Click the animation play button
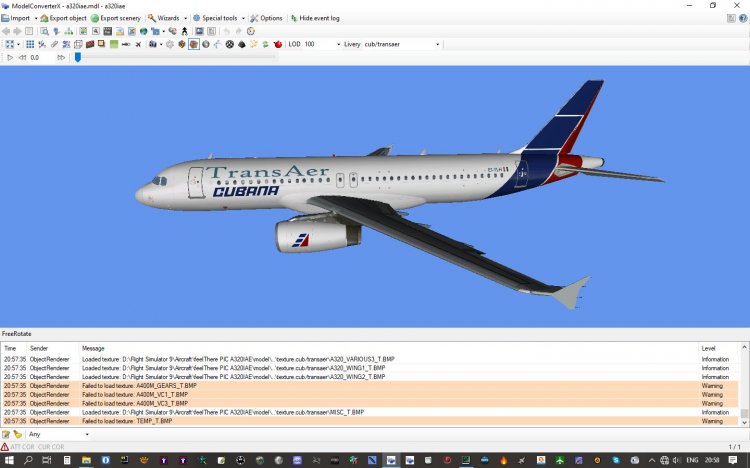 [x=10, y=57]
